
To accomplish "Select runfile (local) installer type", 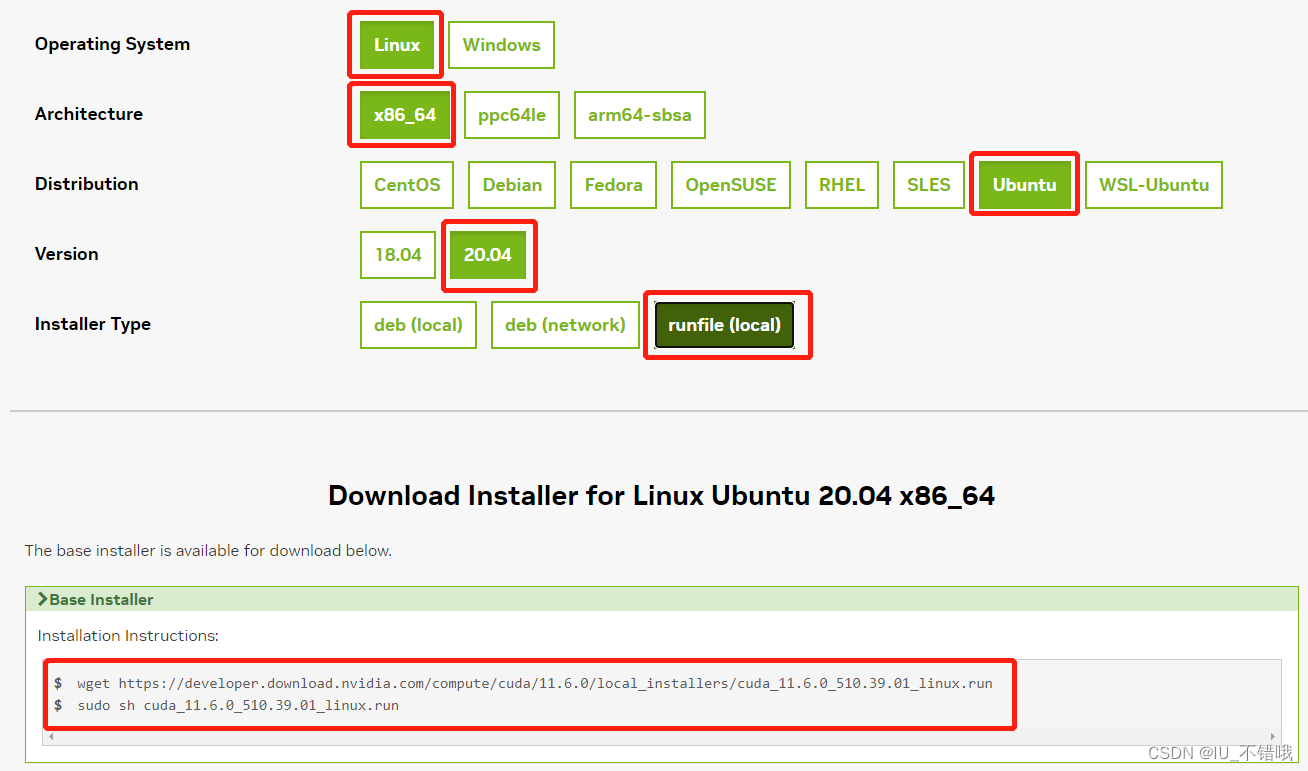I will coord(725,325).
